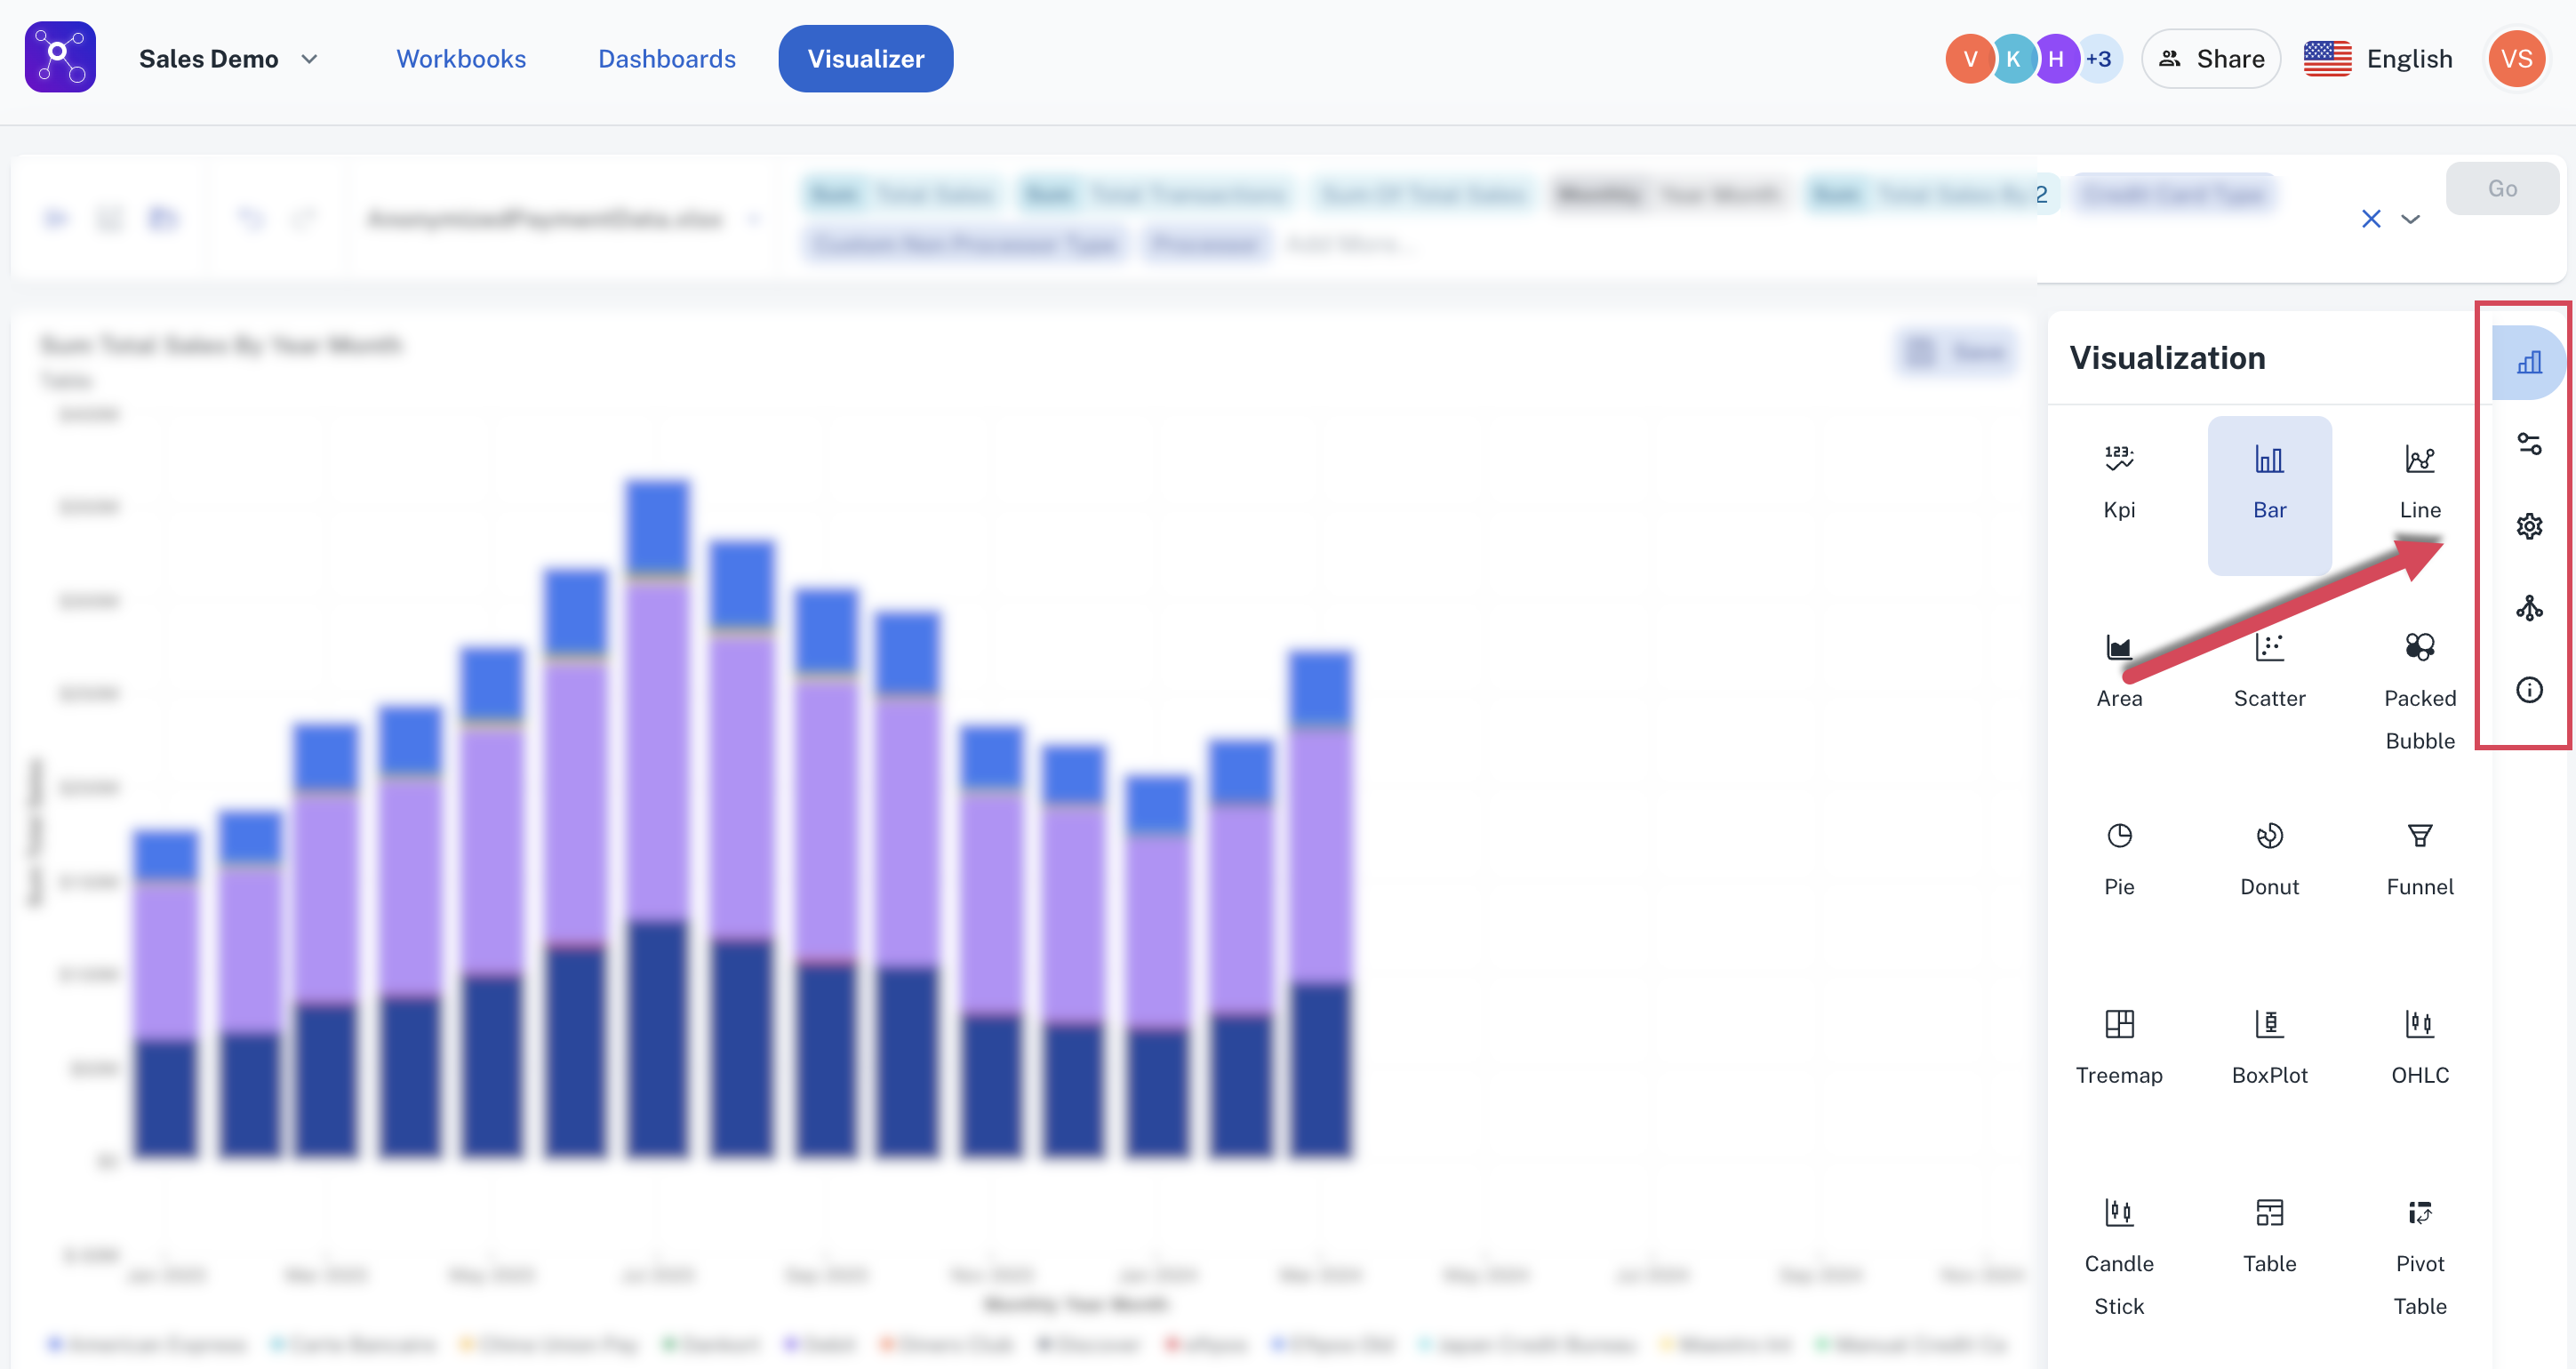Choose the OHLC chart visualization
2576x1369 pixels.
coord(2420,1050)
